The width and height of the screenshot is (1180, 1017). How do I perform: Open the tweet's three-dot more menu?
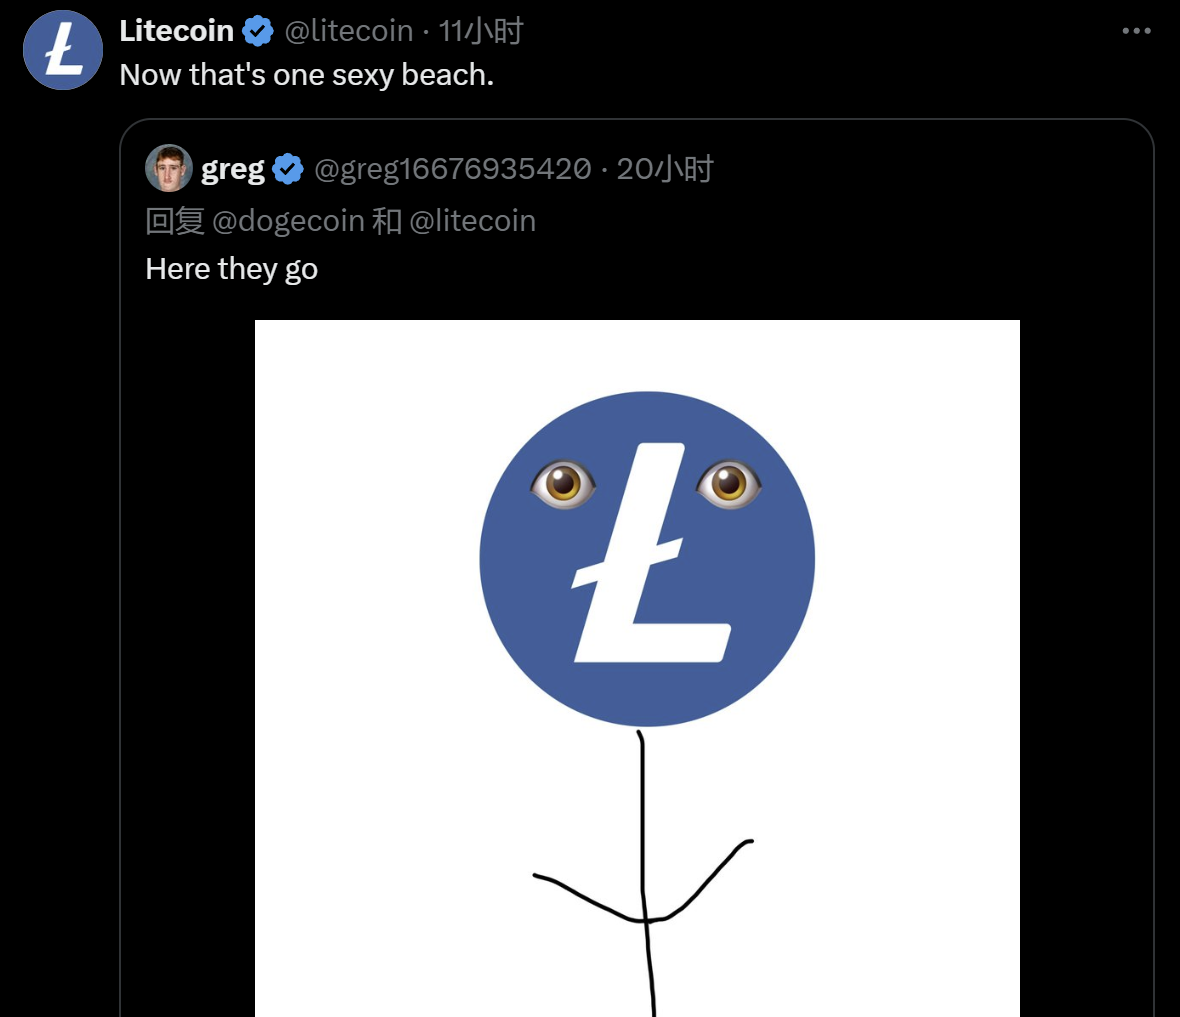pos(1136,31)
